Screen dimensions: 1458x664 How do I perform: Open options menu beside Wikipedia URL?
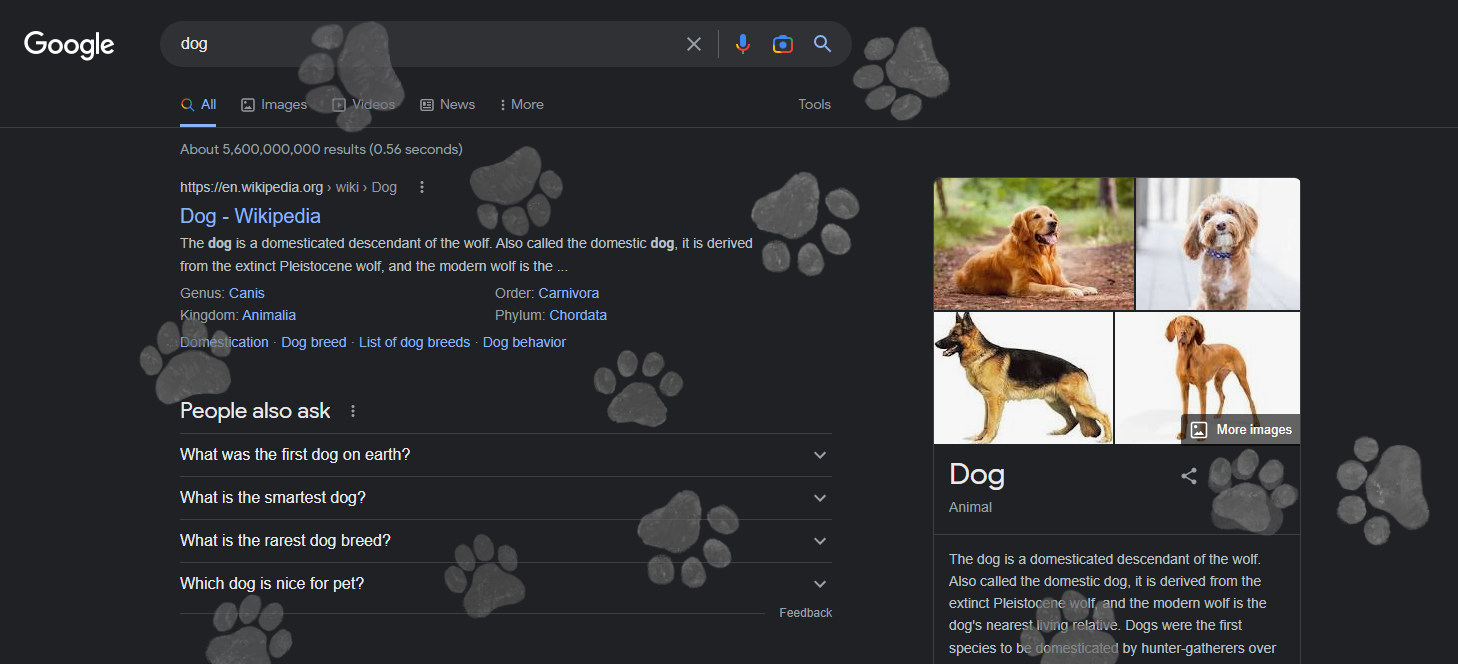tap(422, 187)
